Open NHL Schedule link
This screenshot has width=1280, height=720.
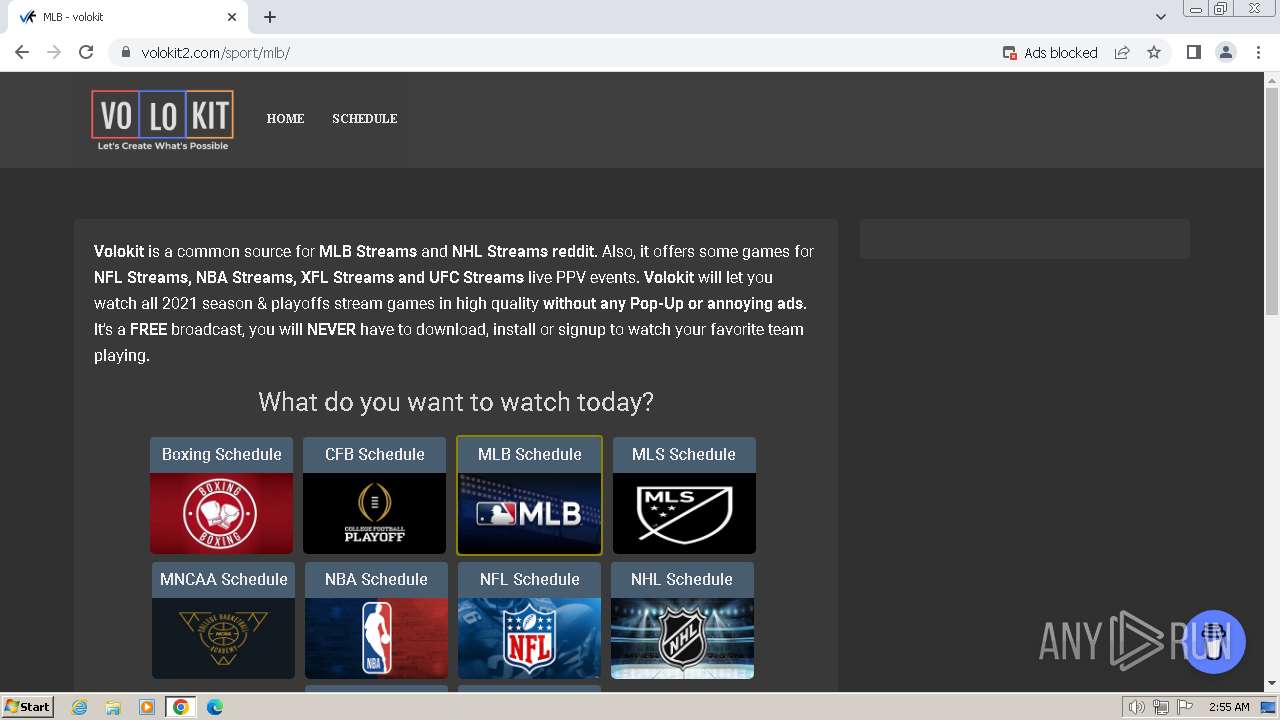682,579
